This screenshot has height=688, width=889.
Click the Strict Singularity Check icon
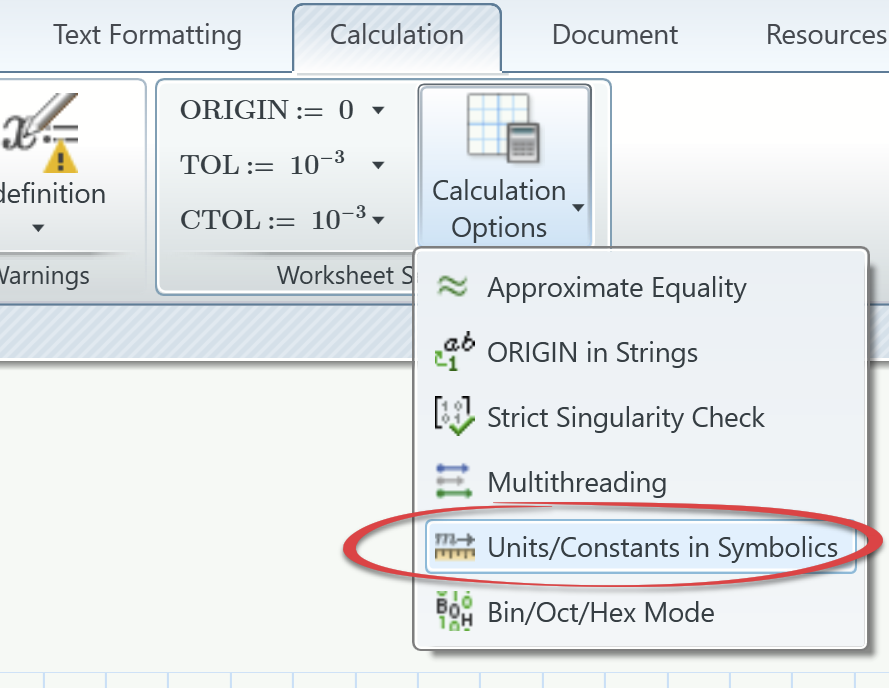[458, 417]
